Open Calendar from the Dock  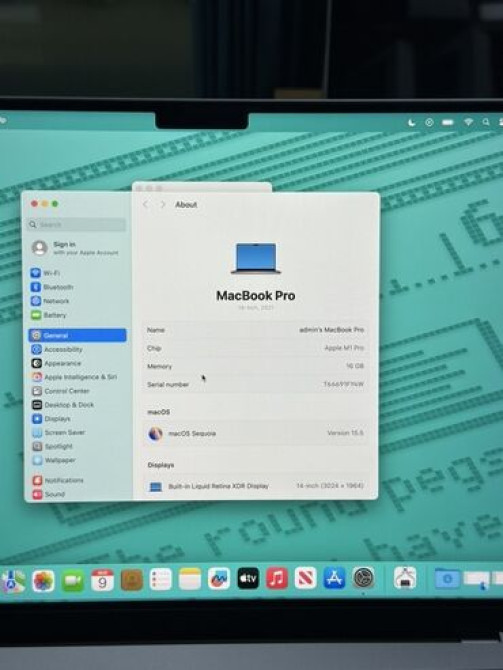point(102,580)
